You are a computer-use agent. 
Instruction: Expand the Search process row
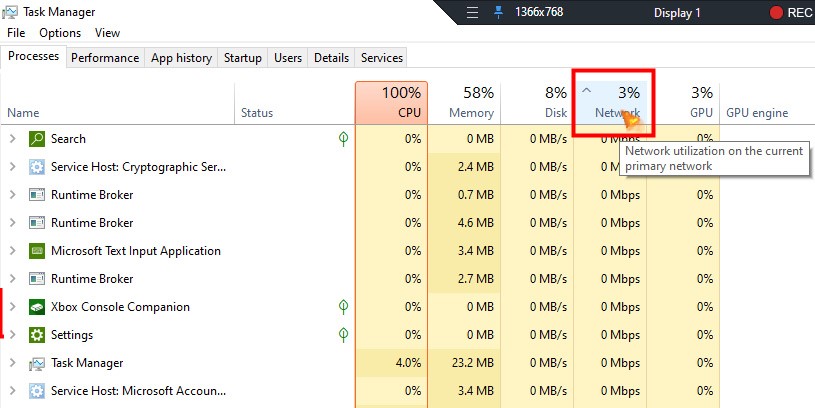coord(12,139)
